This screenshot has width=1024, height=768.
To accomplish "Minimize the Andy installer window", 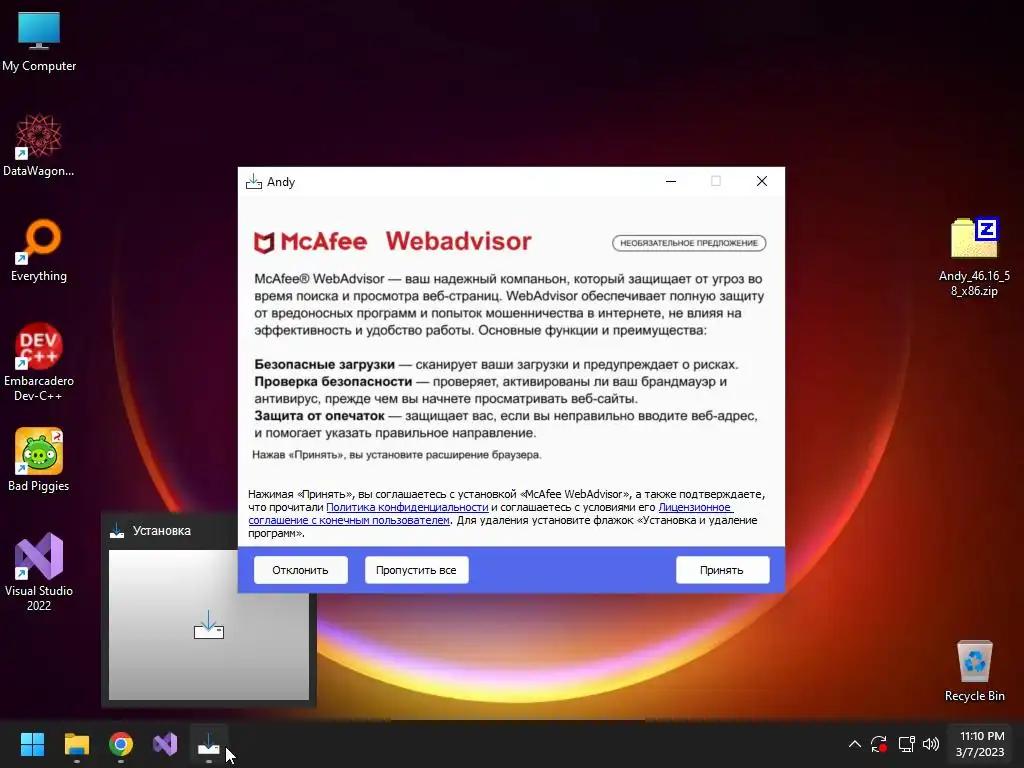I will coord(671,181).
